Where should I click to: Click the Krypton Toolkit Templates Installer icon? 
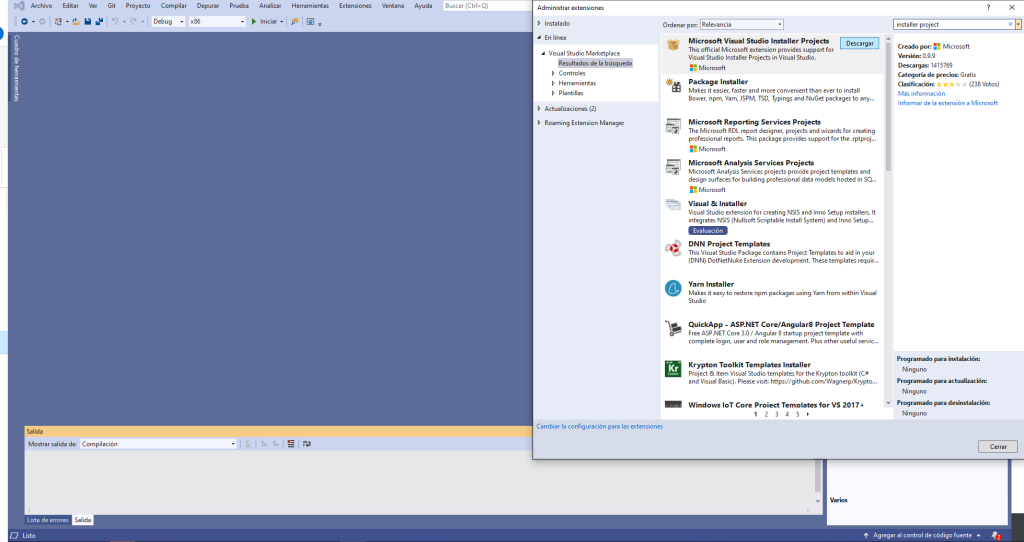tap(673, 369)
